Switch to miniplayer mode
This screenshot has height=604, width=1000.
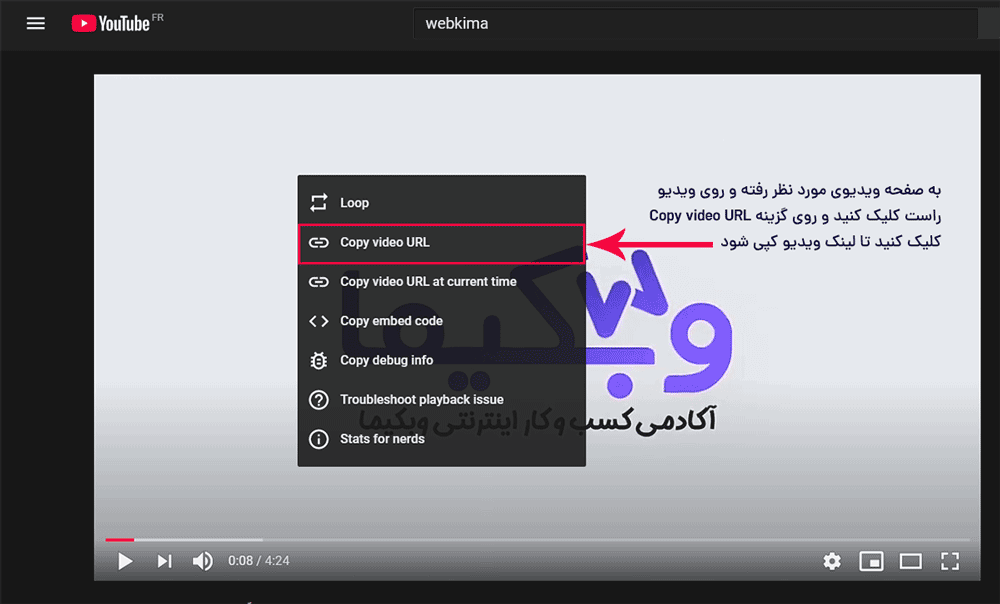(871, 561)
